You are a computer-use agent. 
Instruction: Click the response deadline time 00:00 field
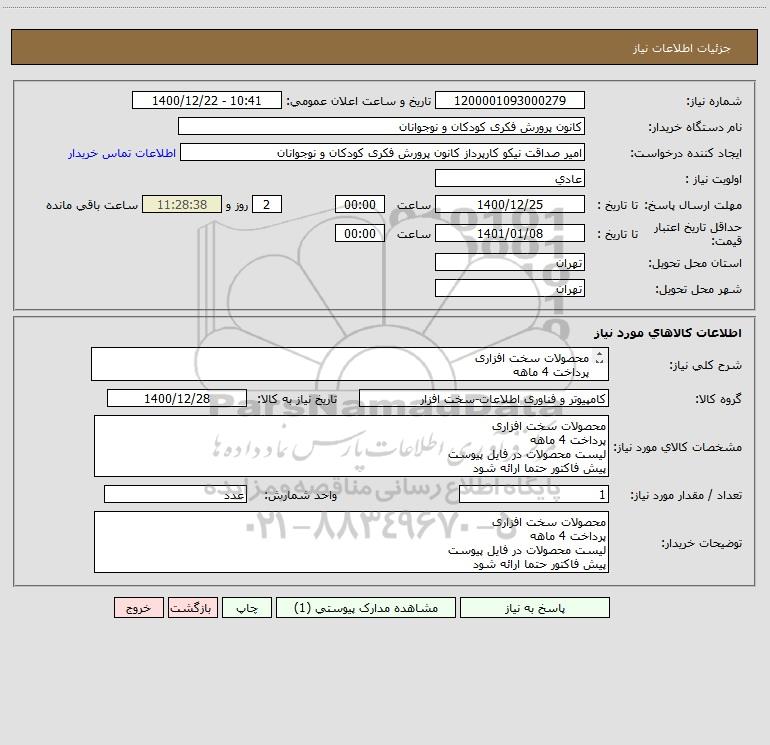click(x=360, y=204)
